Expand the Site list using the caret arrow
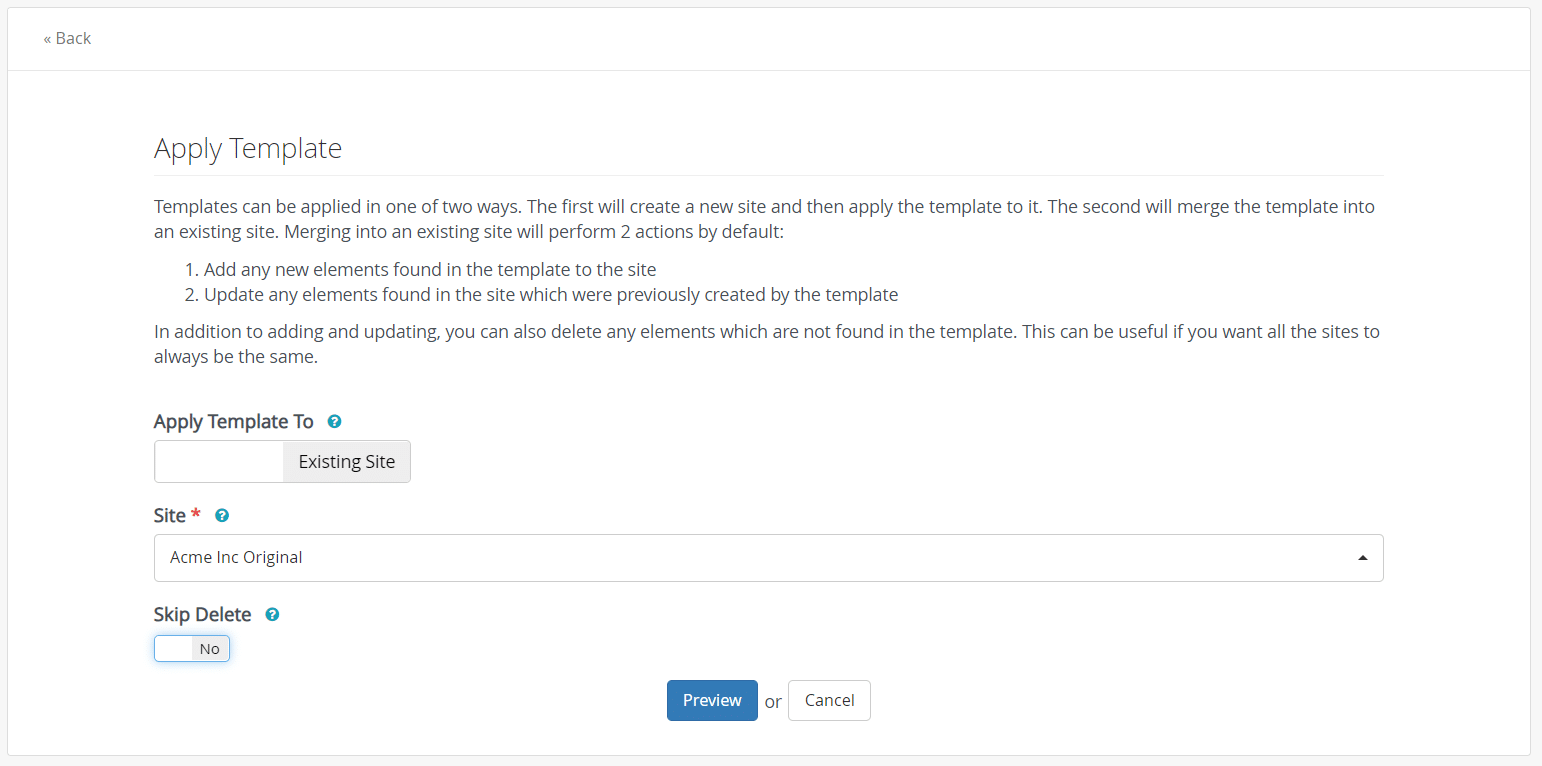The image size is (1542, 766). [x=1363, y=558]
